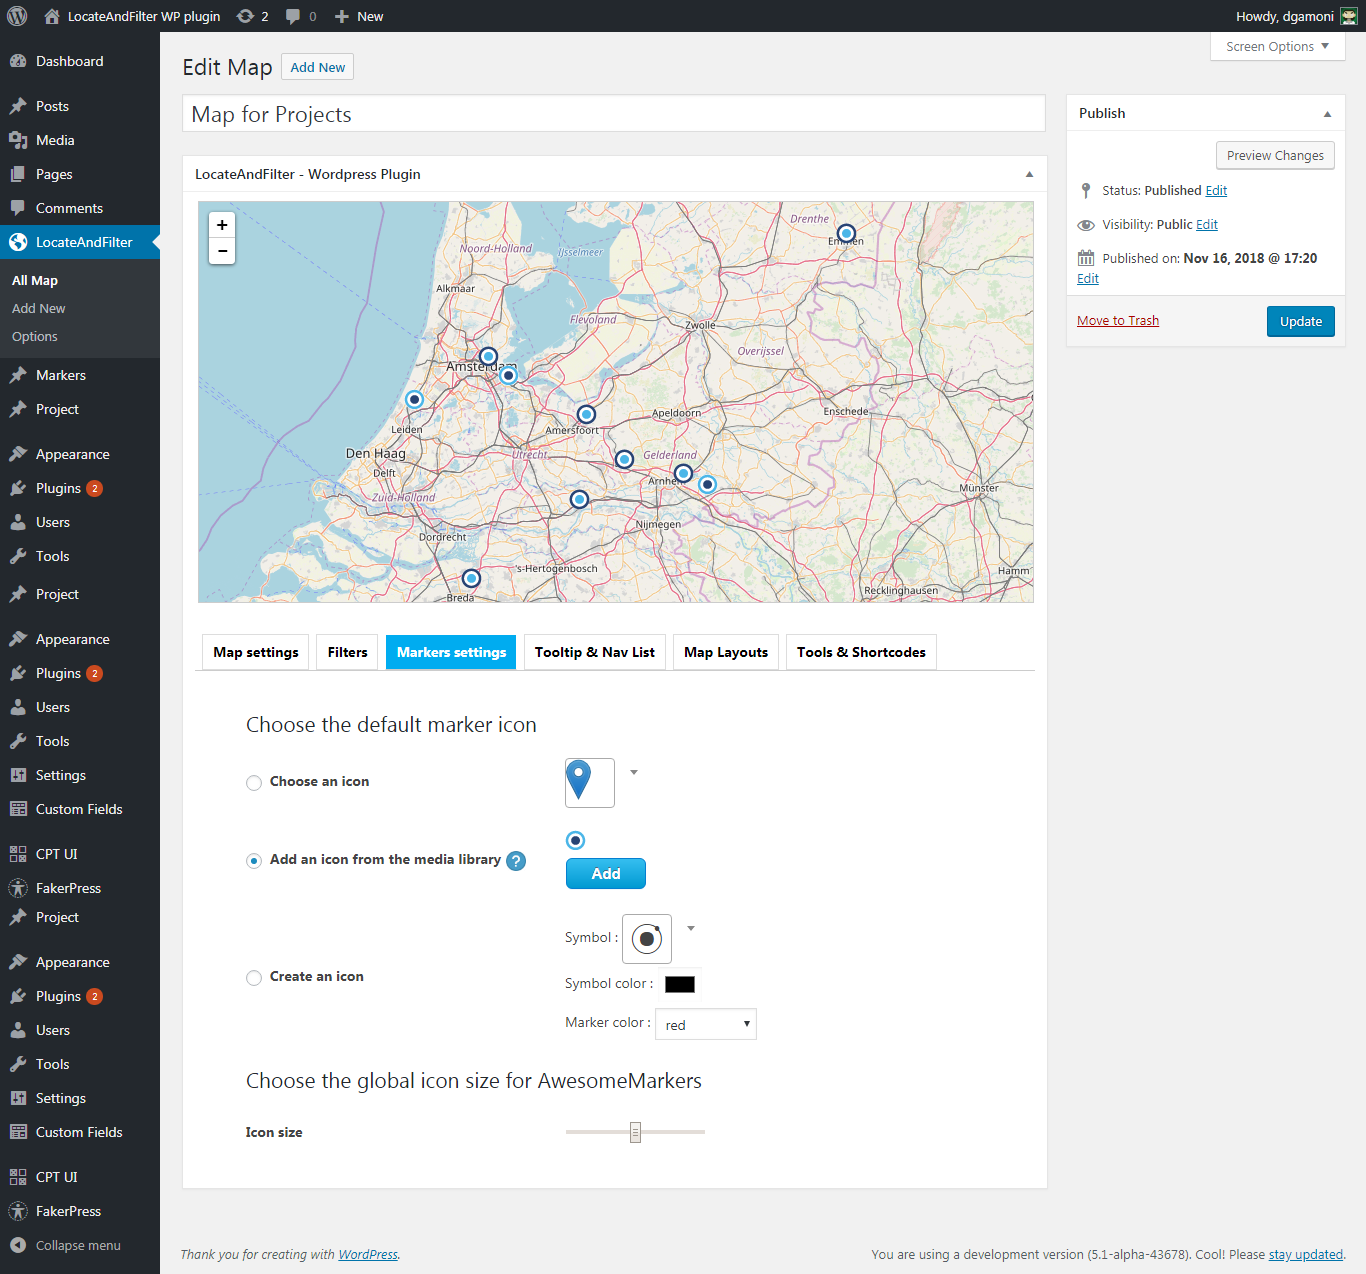Image resolution: width=1366 pixels, height=1274 pixels.
Task: Select the 'Choose an icon' radio option
Action: click(254, 783)
